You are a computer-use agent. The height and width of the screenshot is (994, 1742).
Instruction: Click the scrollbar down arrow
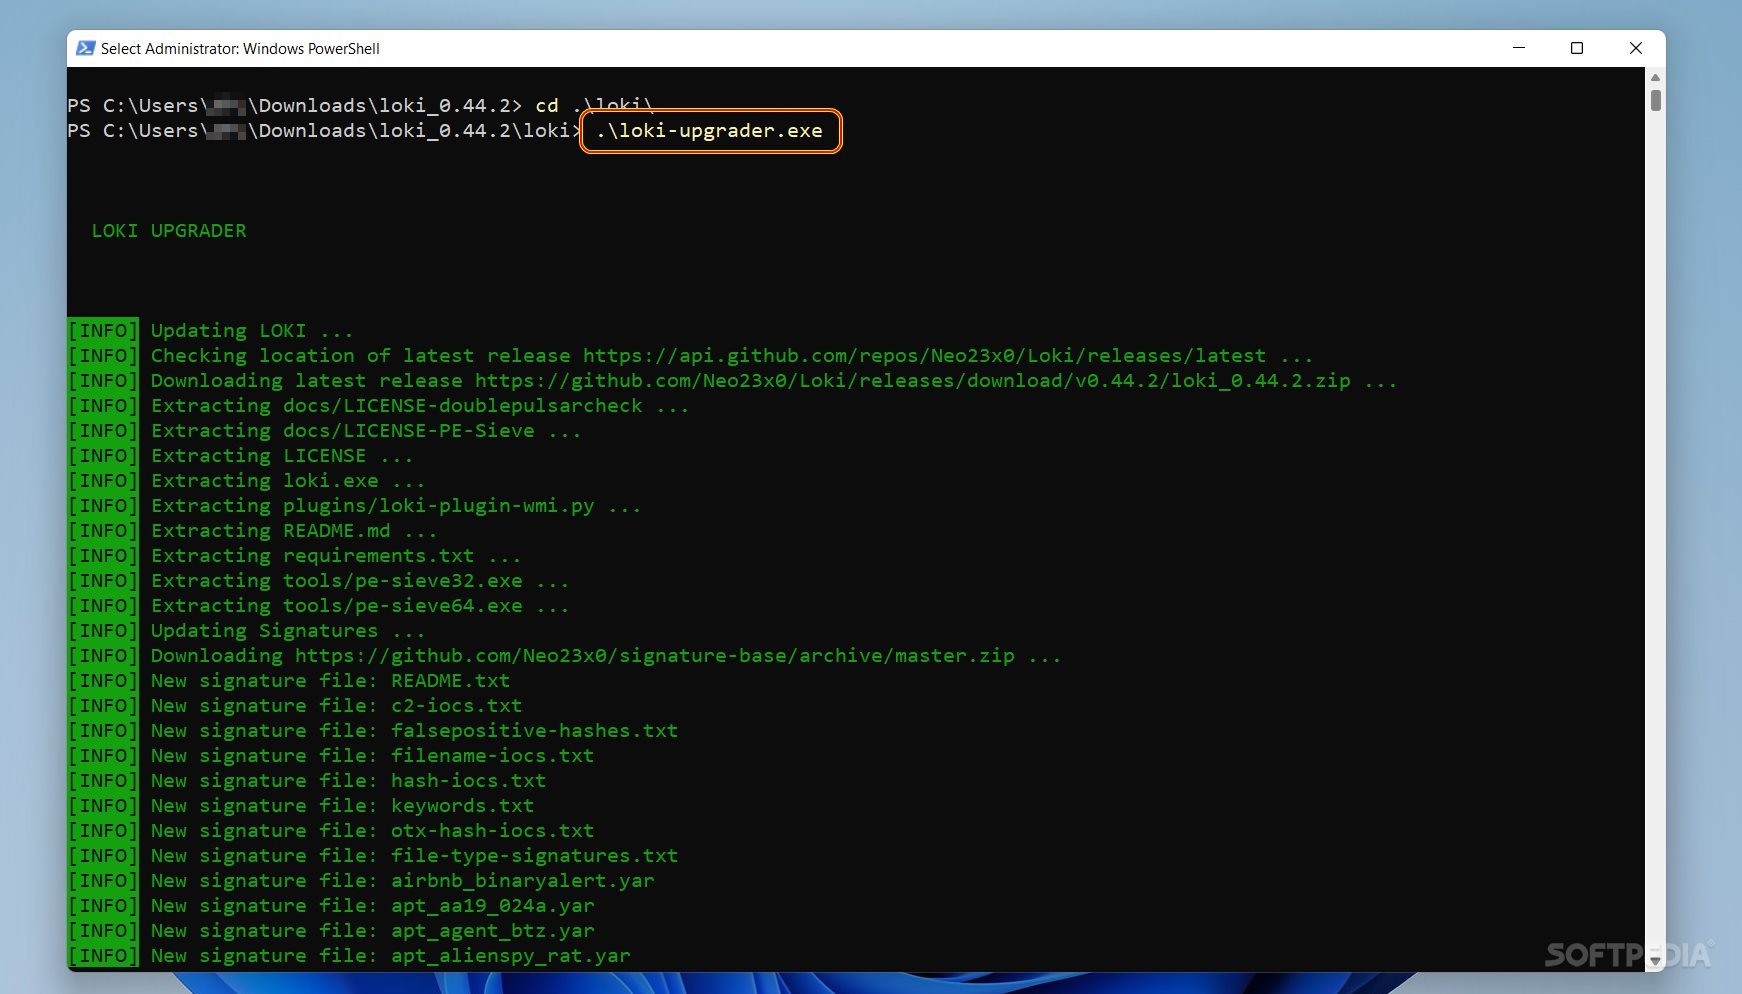[1655, 961]
